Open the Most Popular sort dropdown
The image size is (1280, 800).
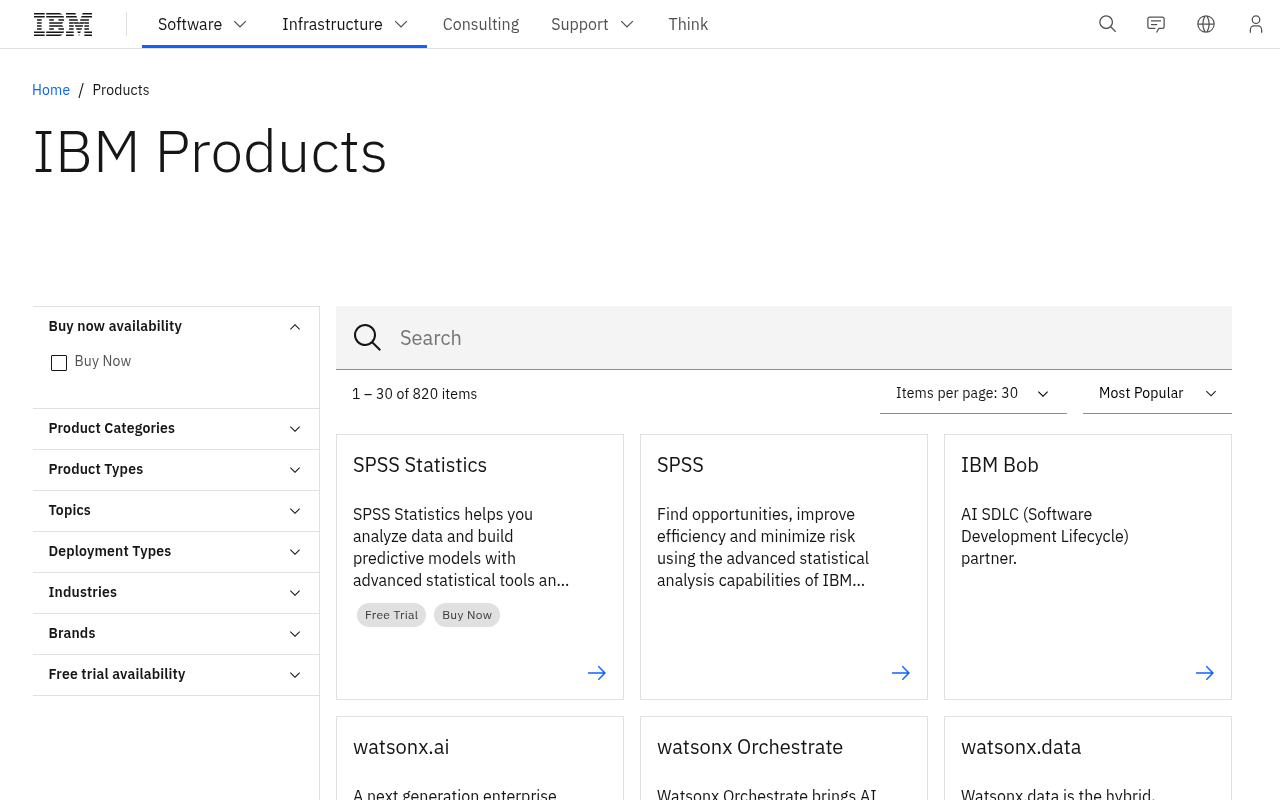click(x=1157, y=393)
